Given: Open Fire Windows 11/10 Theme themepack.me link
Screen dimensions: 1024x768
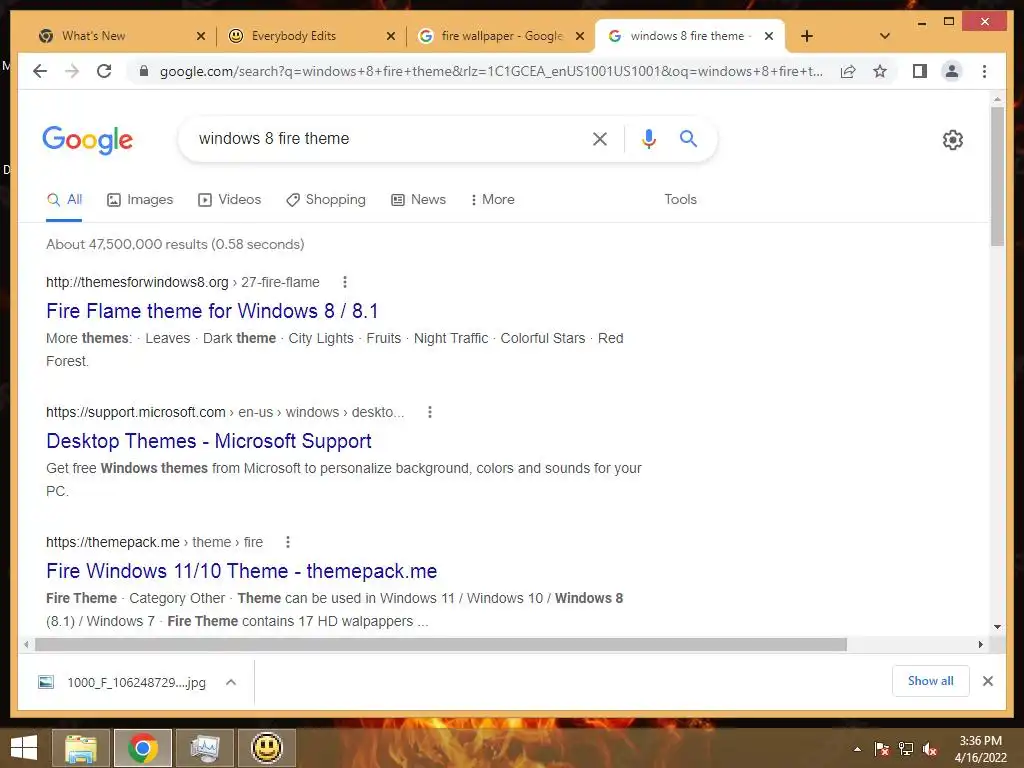Looking at the screenshot, I should tap(241, 571).
